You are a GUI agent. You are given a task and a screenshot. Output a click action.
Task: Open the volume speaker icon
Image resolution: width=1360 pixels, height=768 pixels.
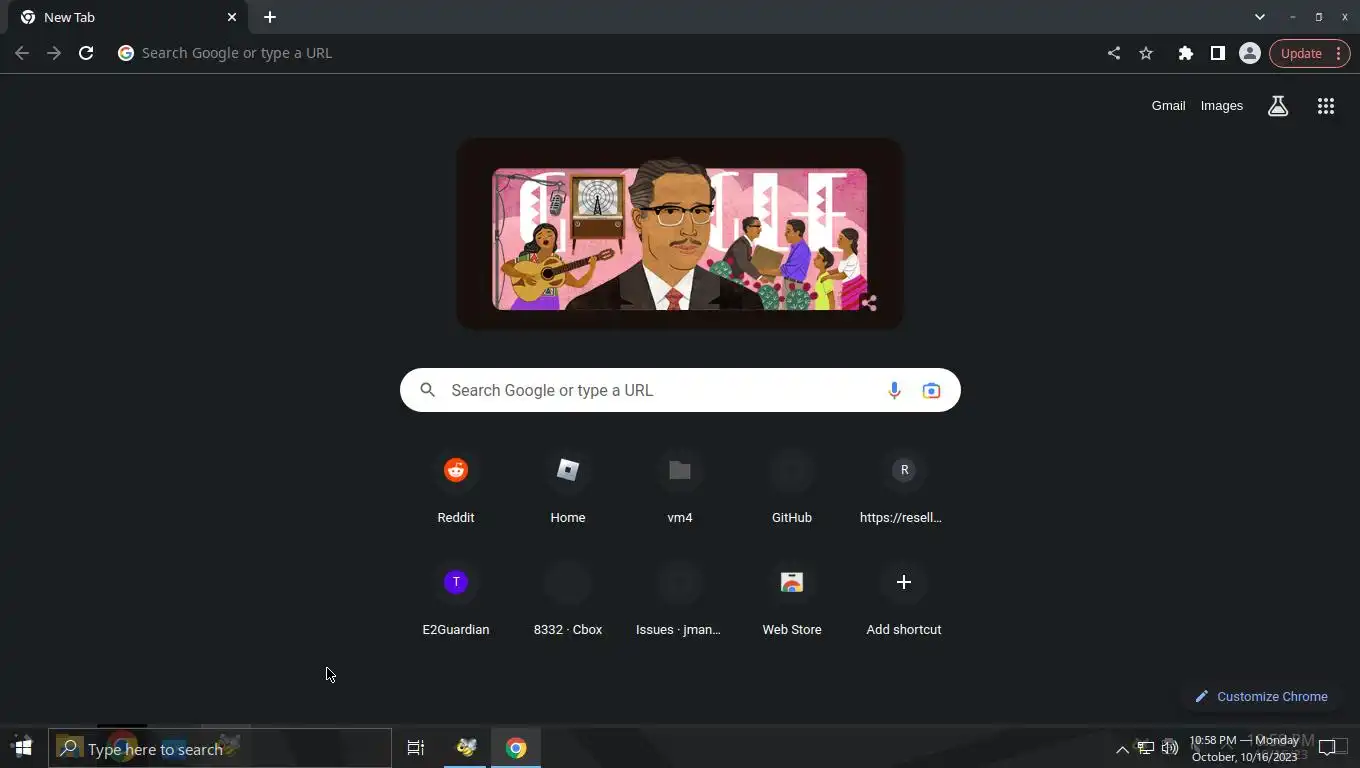click(1170, 748)
